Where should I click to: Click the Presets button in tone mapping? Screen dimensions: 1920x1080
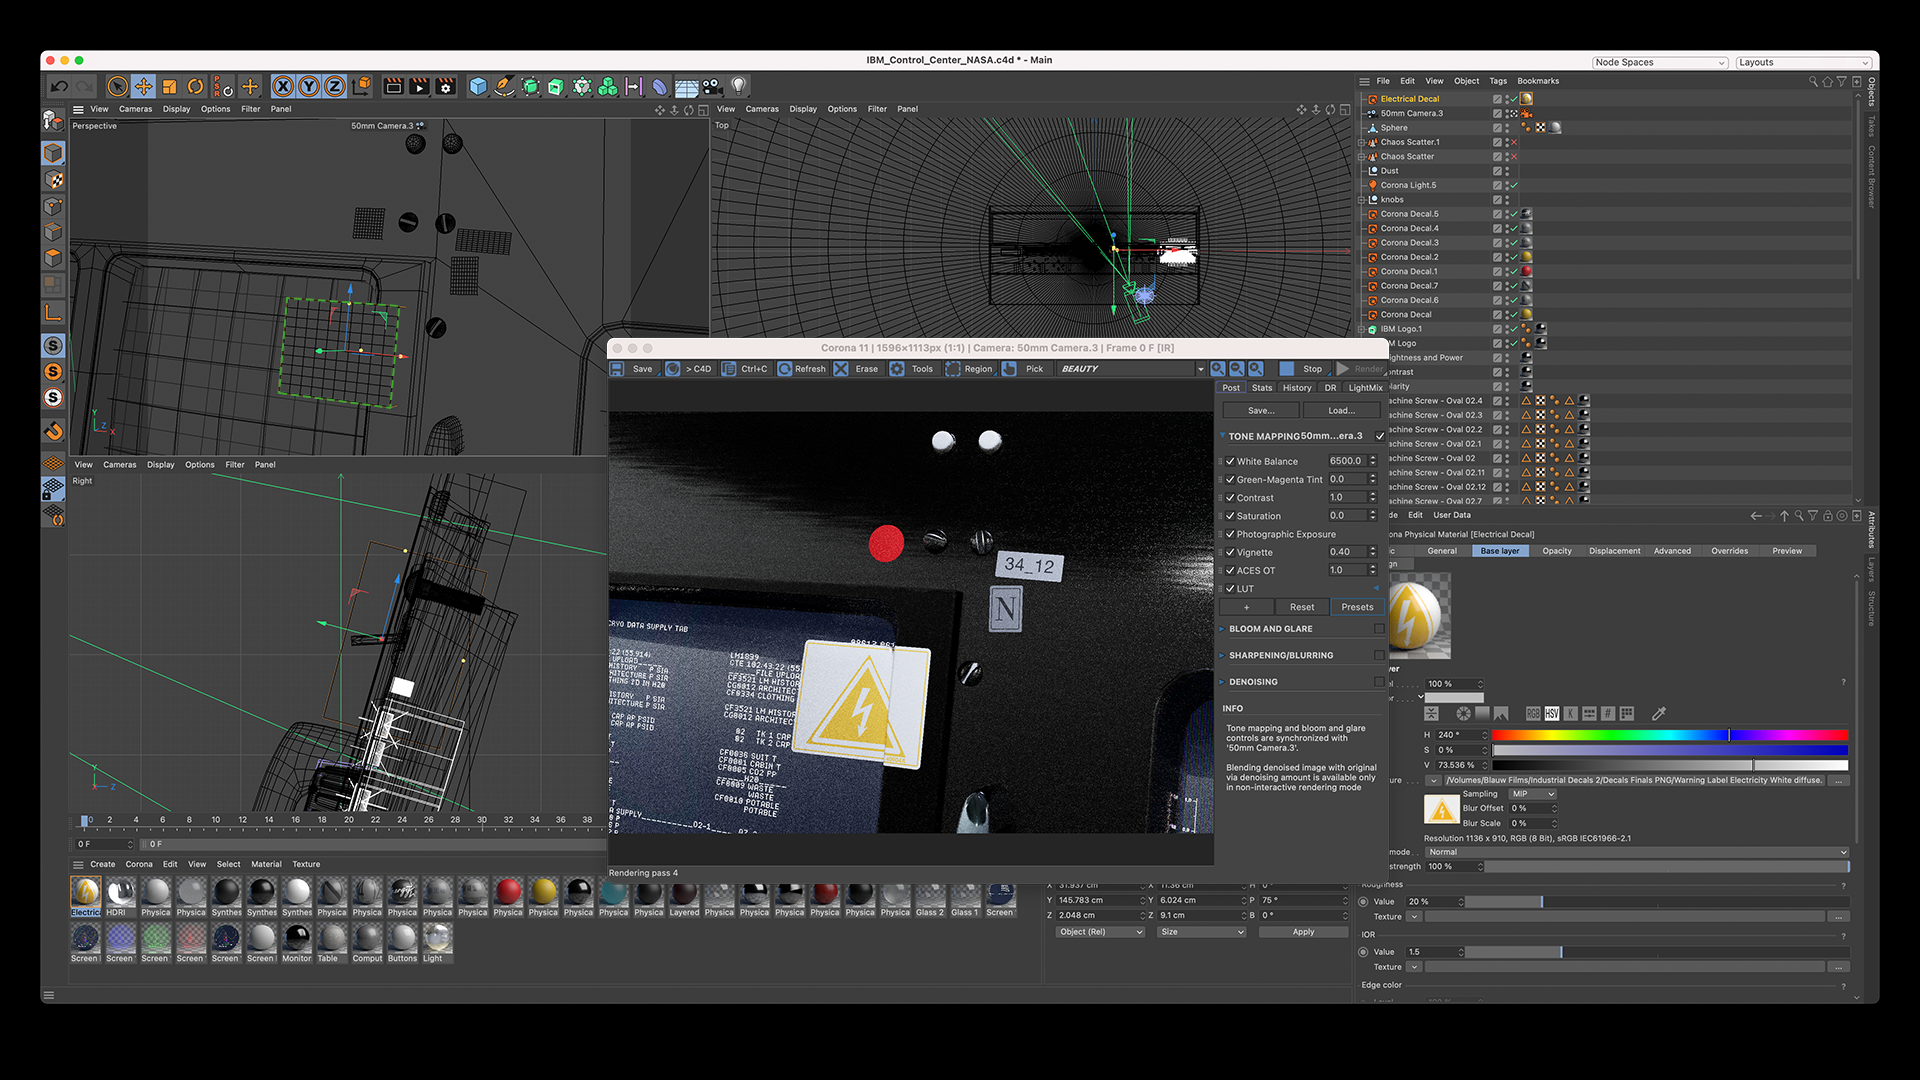1357,607
